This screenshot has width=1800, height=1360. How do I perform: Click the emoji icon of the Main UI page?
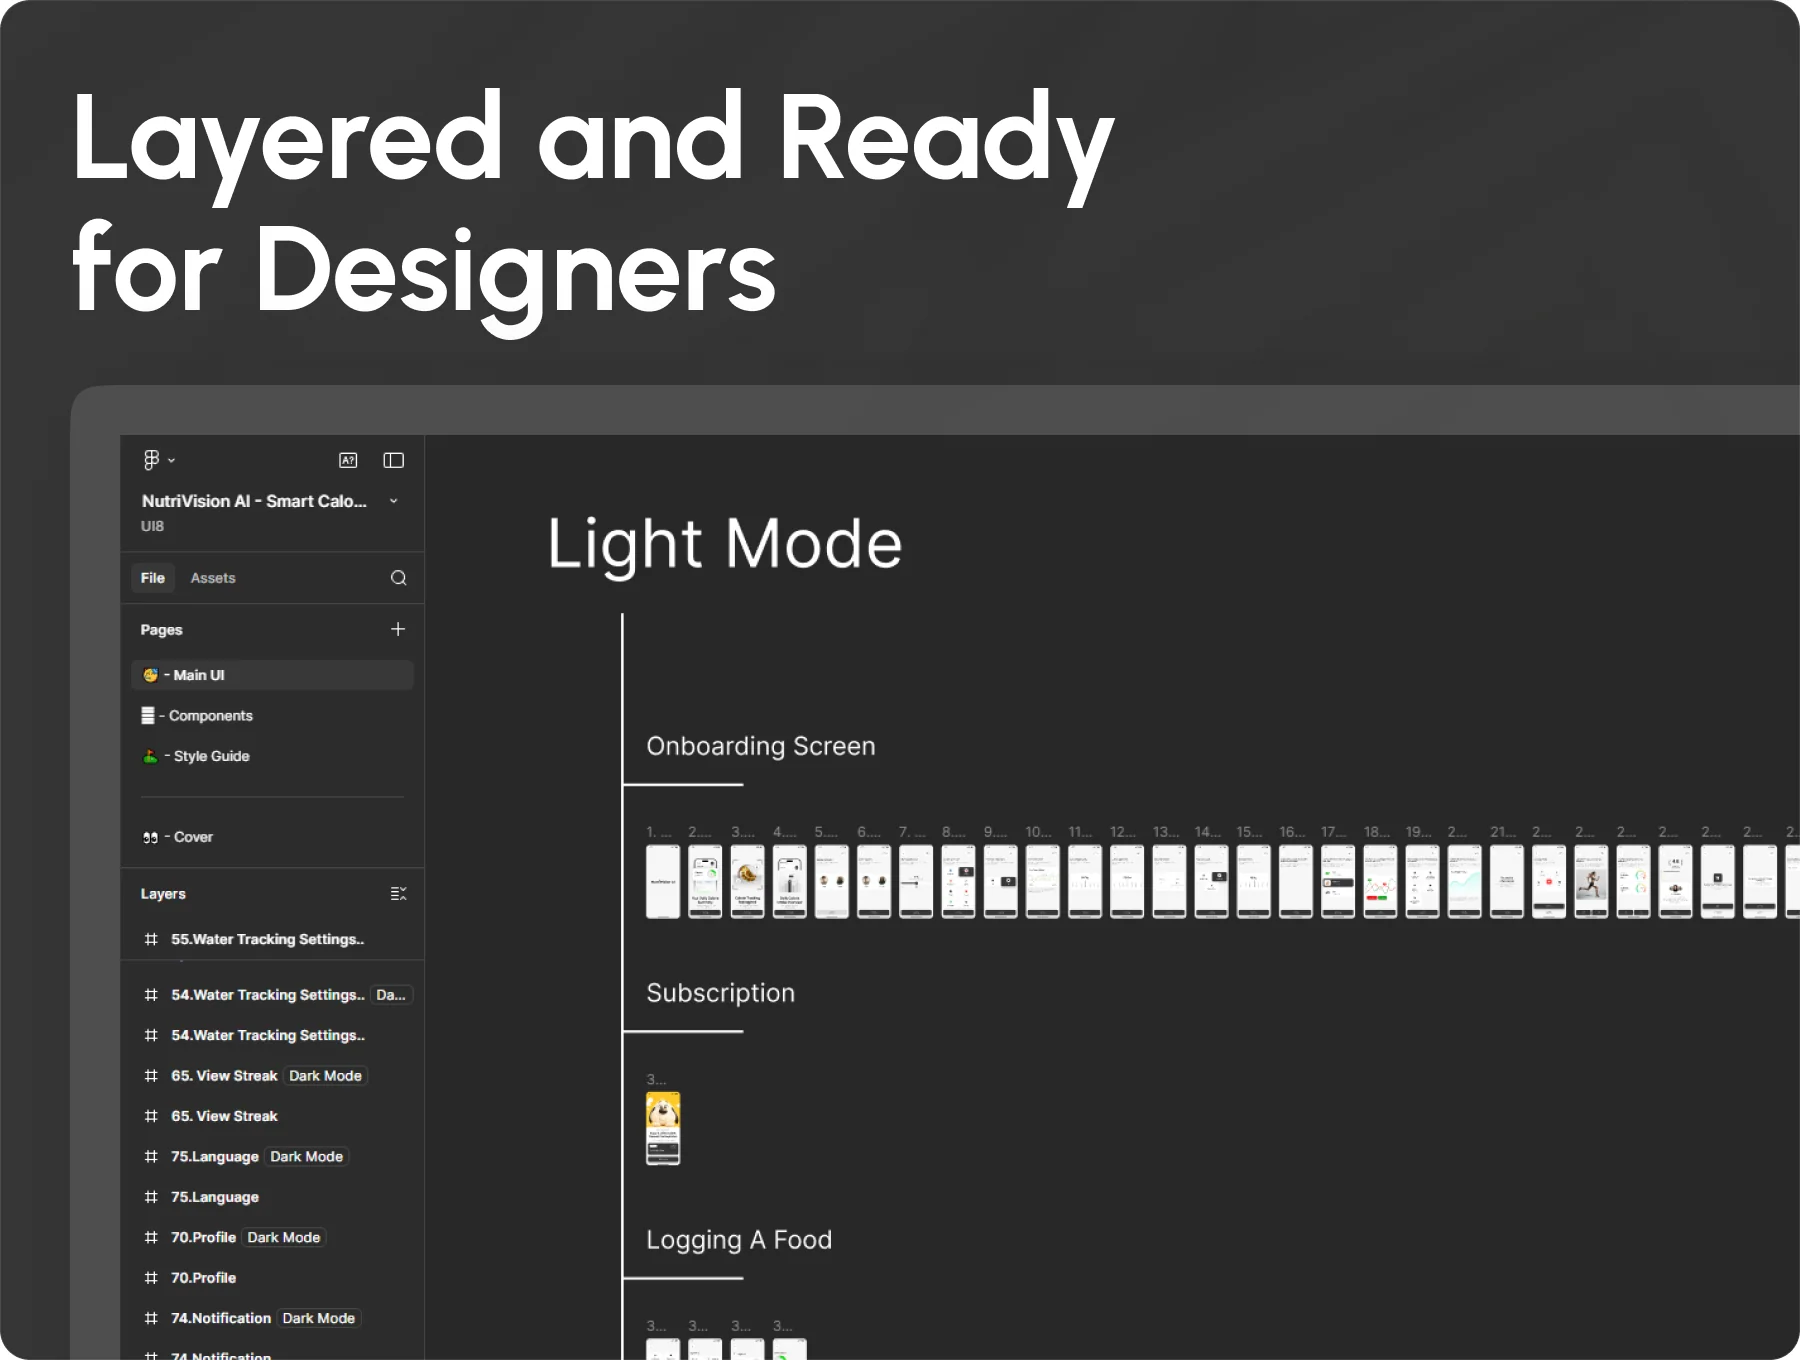click(x=150, y=675)
